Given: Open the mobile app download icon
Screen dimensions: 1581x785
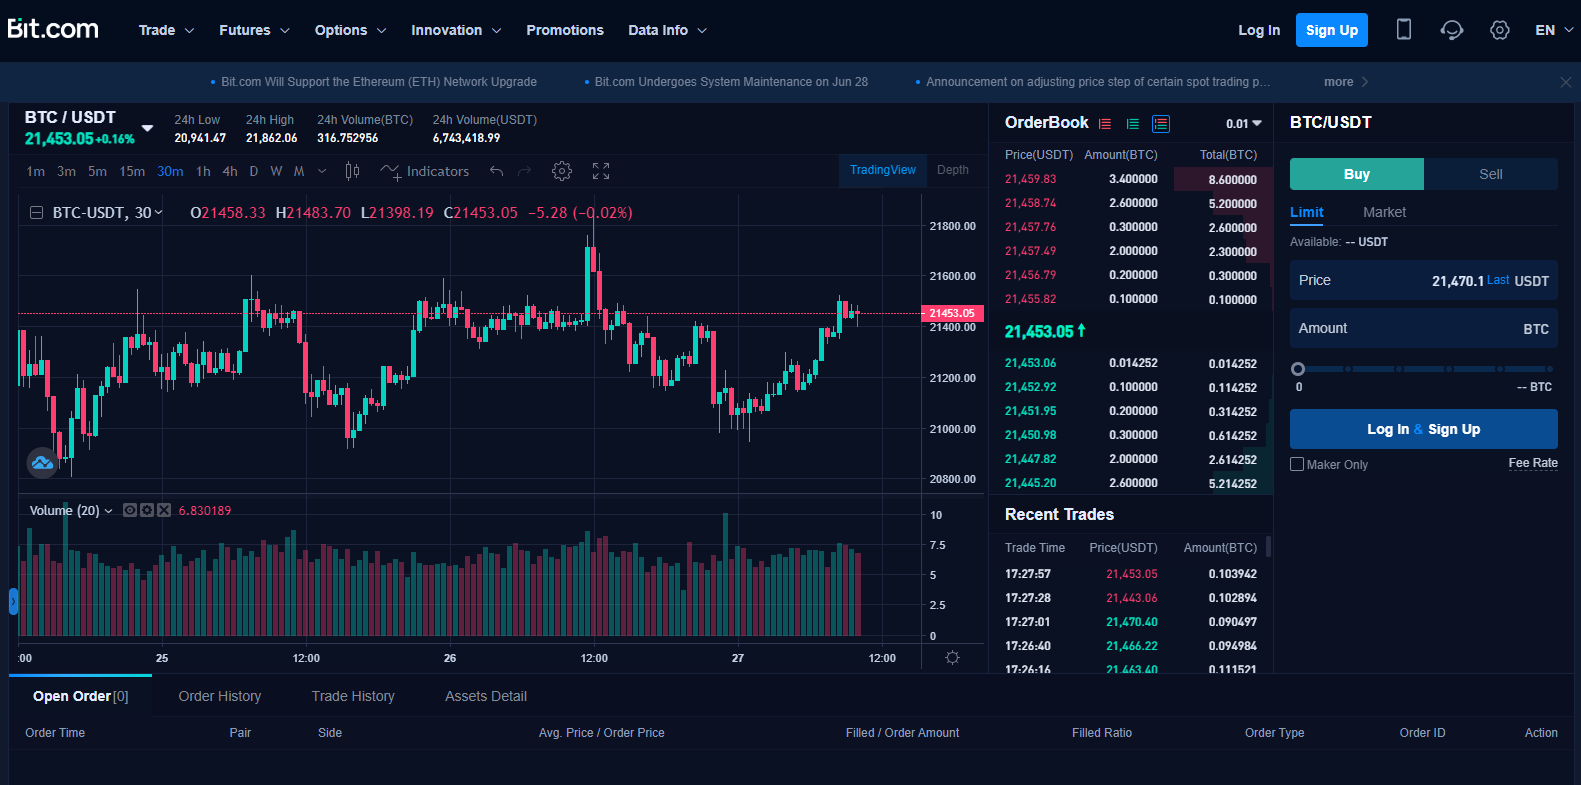Looking at the screenshot, I should [x=1404, y=30].
